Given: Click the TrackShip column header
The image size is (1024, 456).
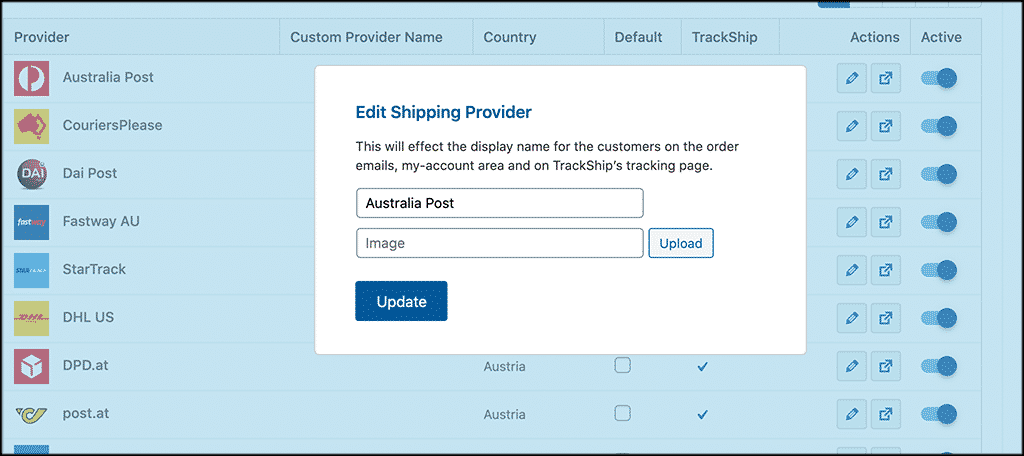Looking at the screenshot, I should (725, 37).
